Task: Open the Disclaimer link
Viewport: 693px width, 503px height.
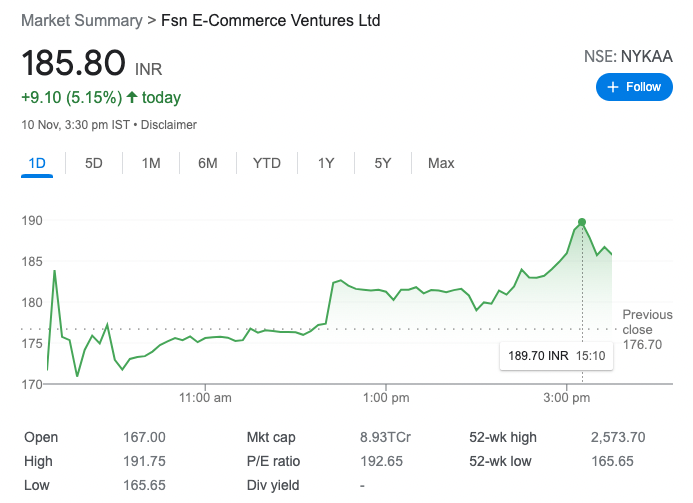Action: (x=168, y=125)
